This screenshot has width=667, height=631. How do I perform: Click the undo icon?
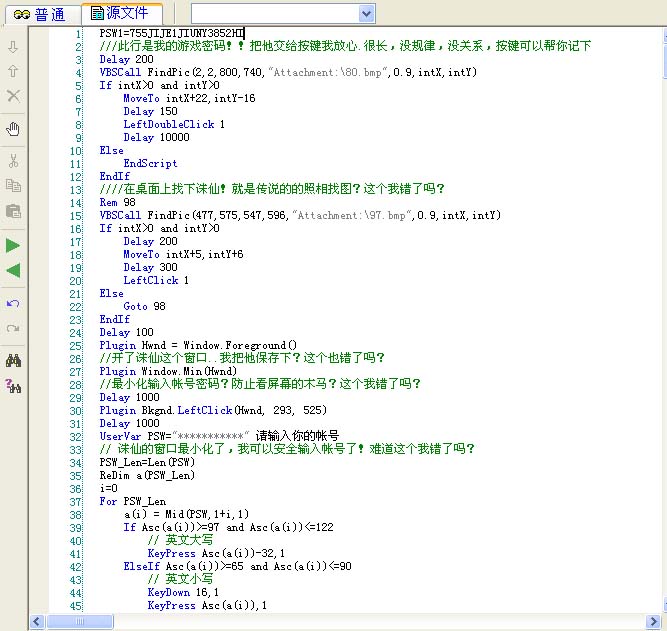pyautogui.click(x=13, y=303)
